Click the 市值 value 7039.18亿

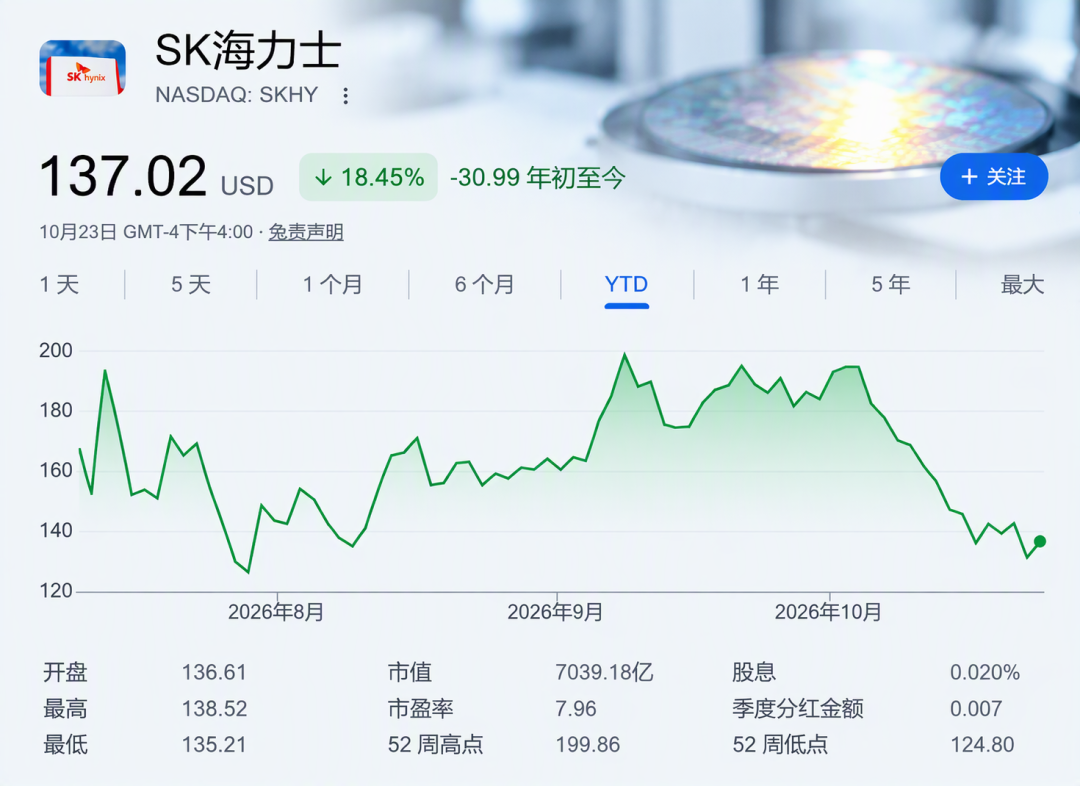[x=604, y=672]
